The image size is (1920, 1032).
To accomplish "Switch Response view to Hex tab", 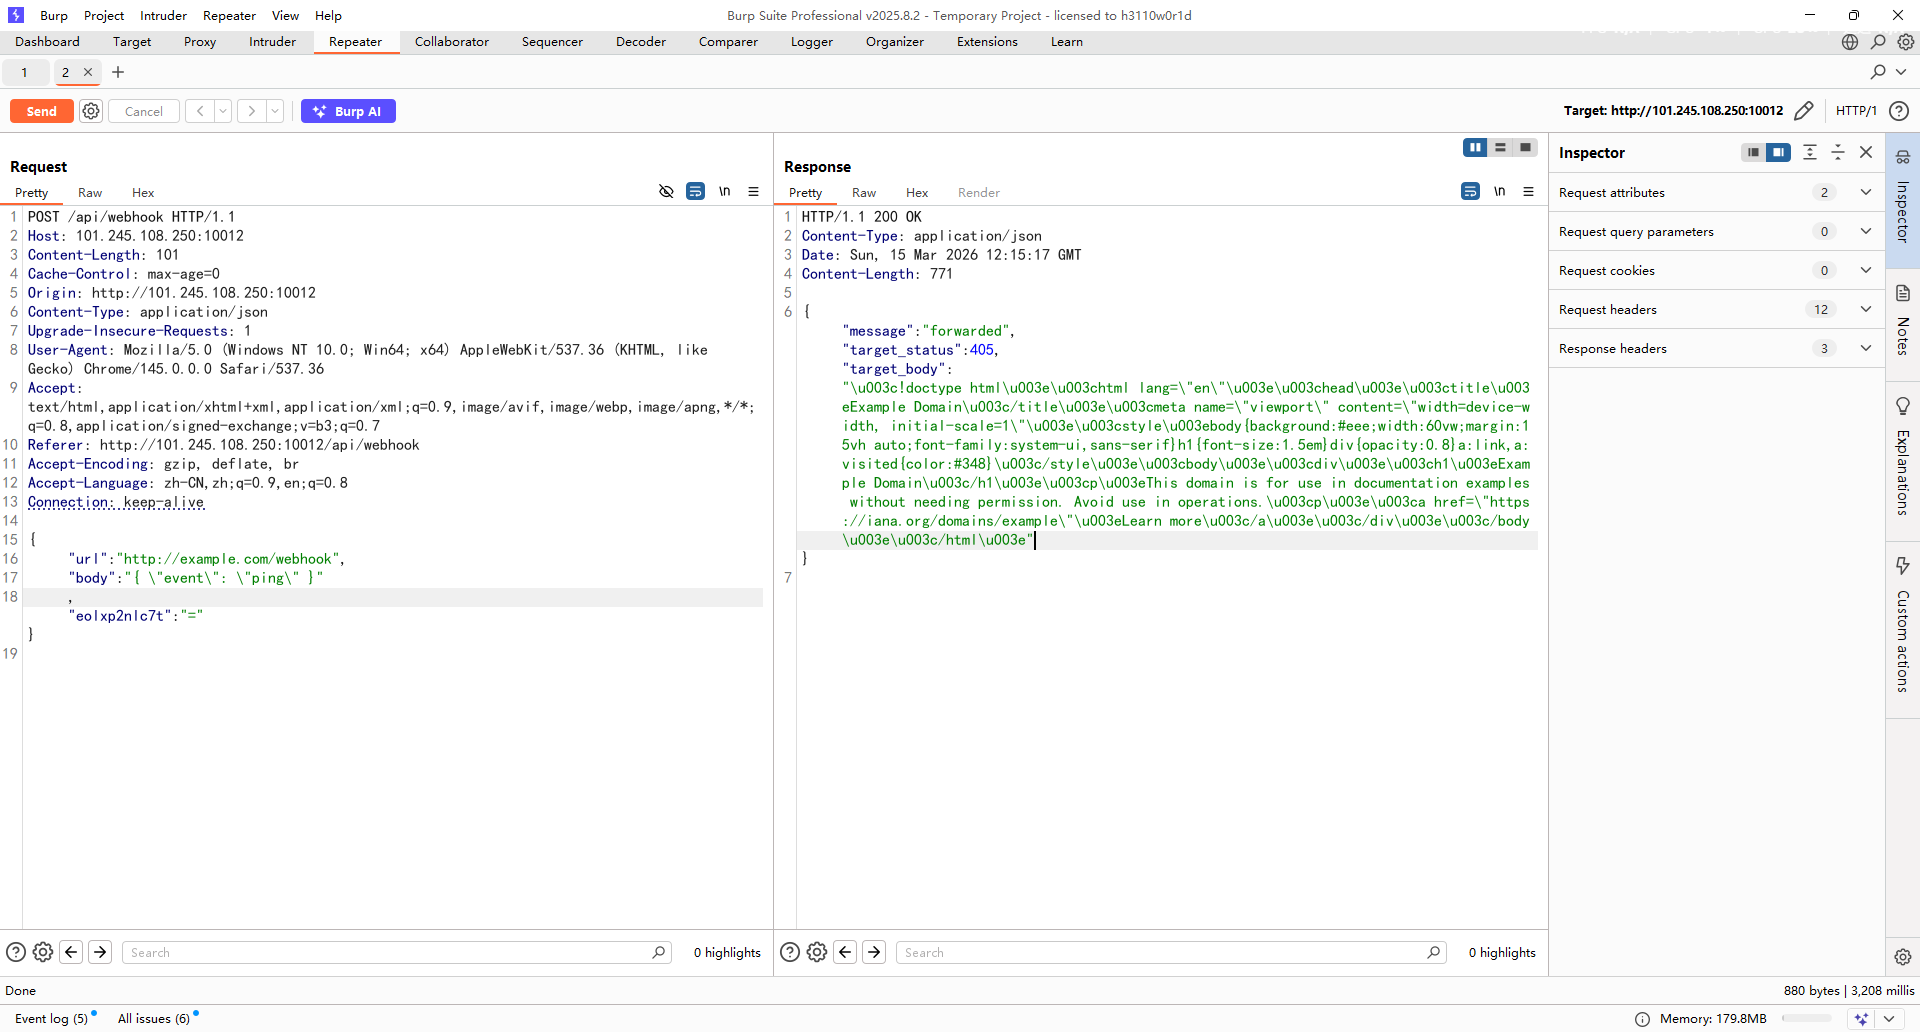I will point(916,193).
